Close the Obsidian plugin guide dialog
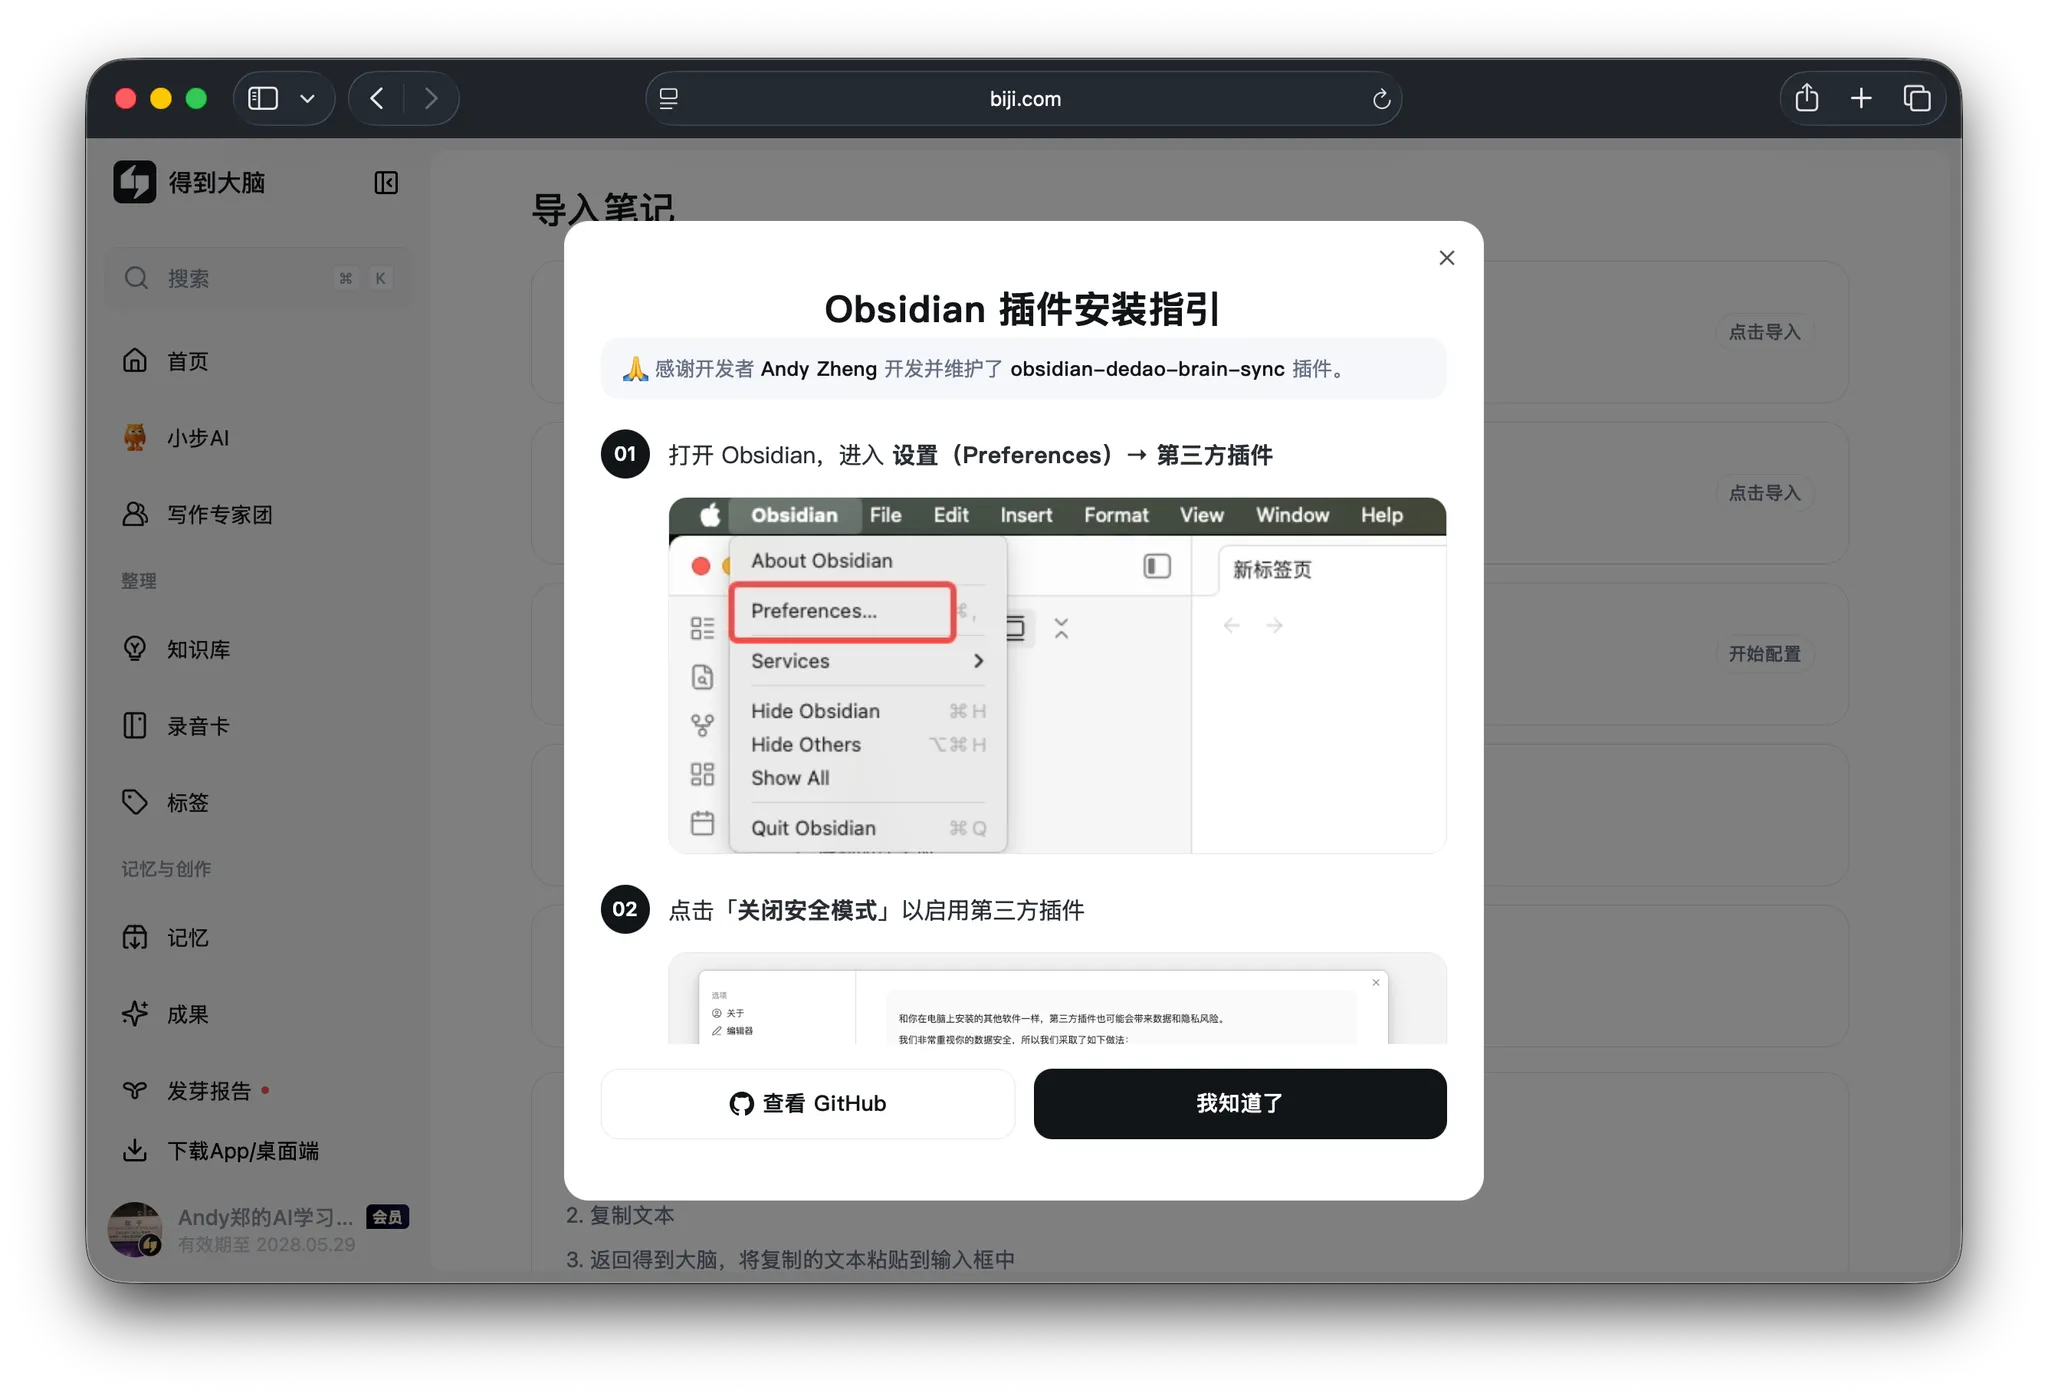This screenshot has width=2048, height=1397. click(x=1446, y=258)
